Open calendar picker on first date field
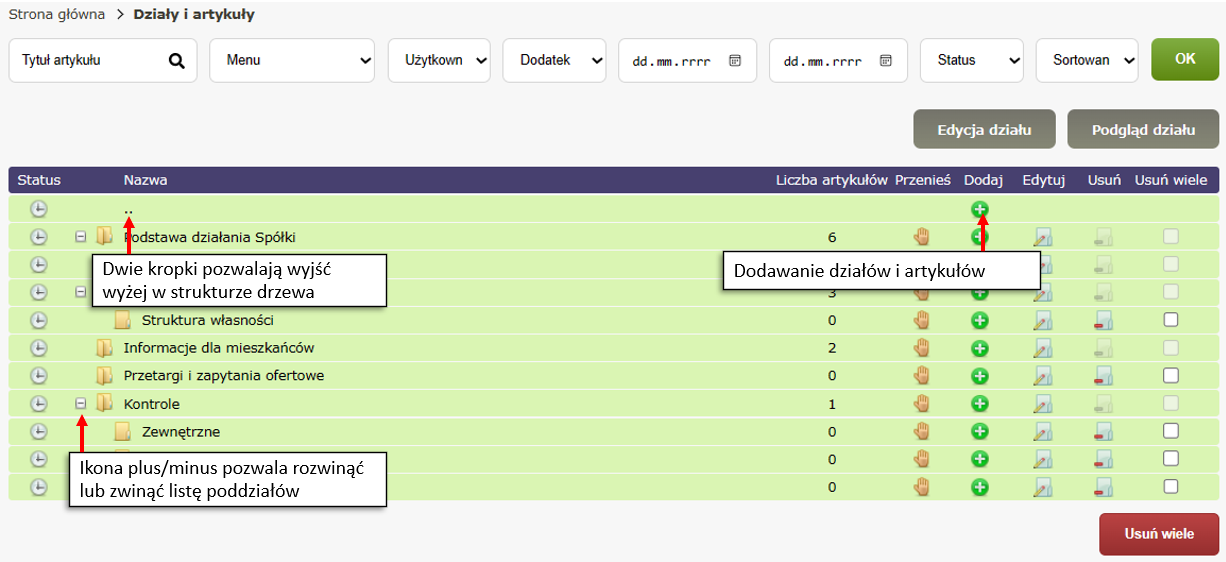 point(735,60)
